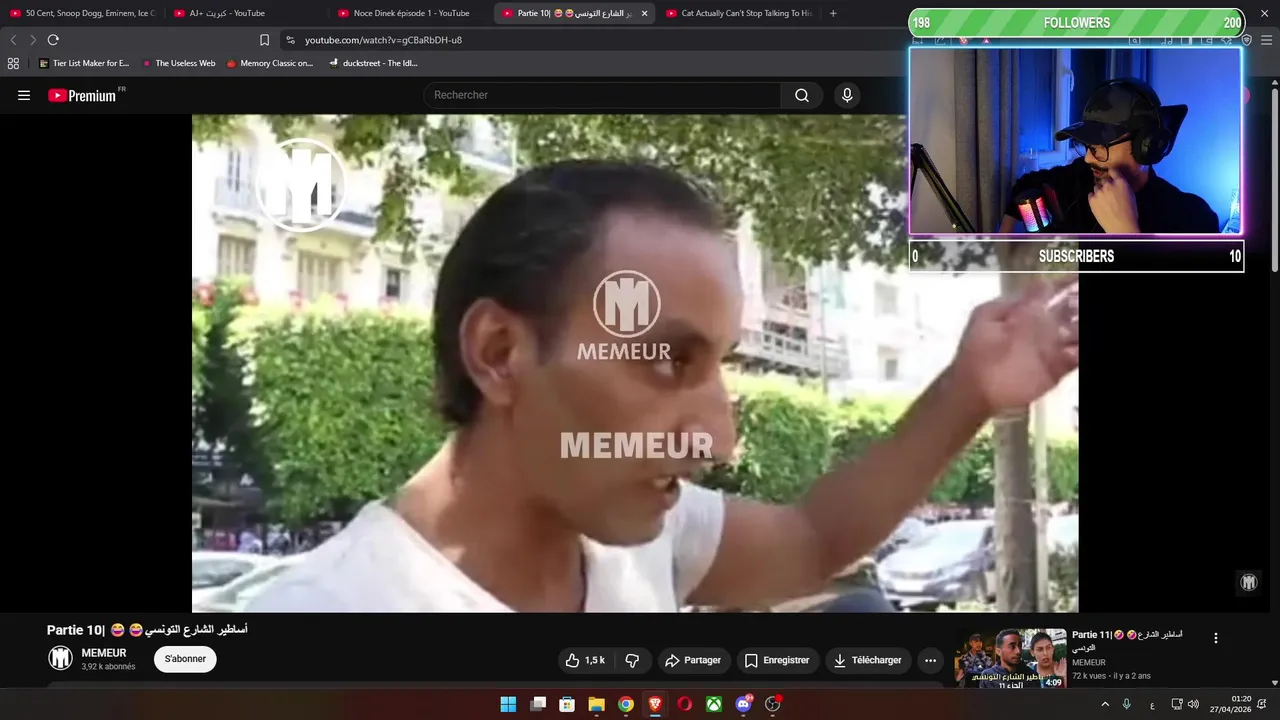
Task: Open The Useless Web bookmark
Action: coord(179,63)
